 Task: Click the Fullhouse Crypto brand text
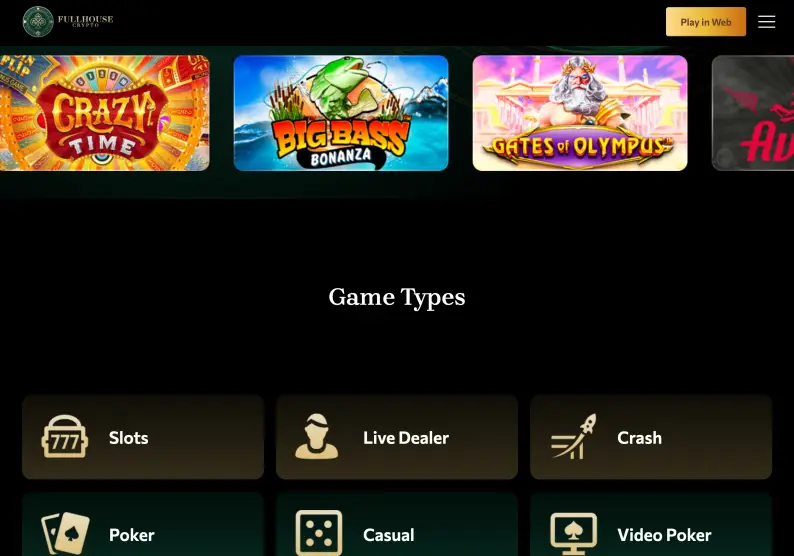(x=85, y=20)
